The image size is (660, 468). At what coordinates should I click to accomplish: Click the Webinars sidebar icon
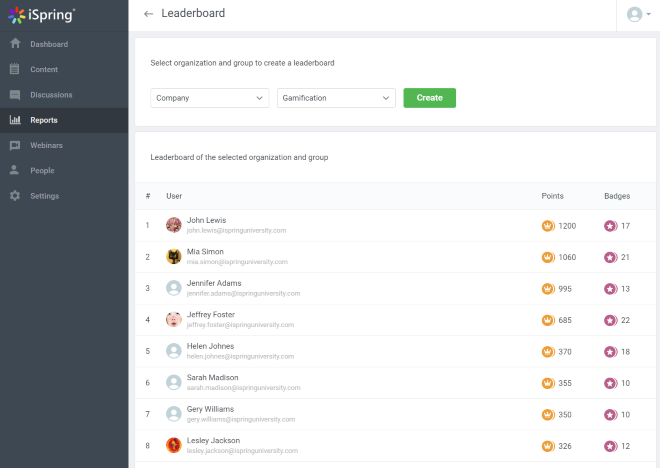tap(14, 145)
